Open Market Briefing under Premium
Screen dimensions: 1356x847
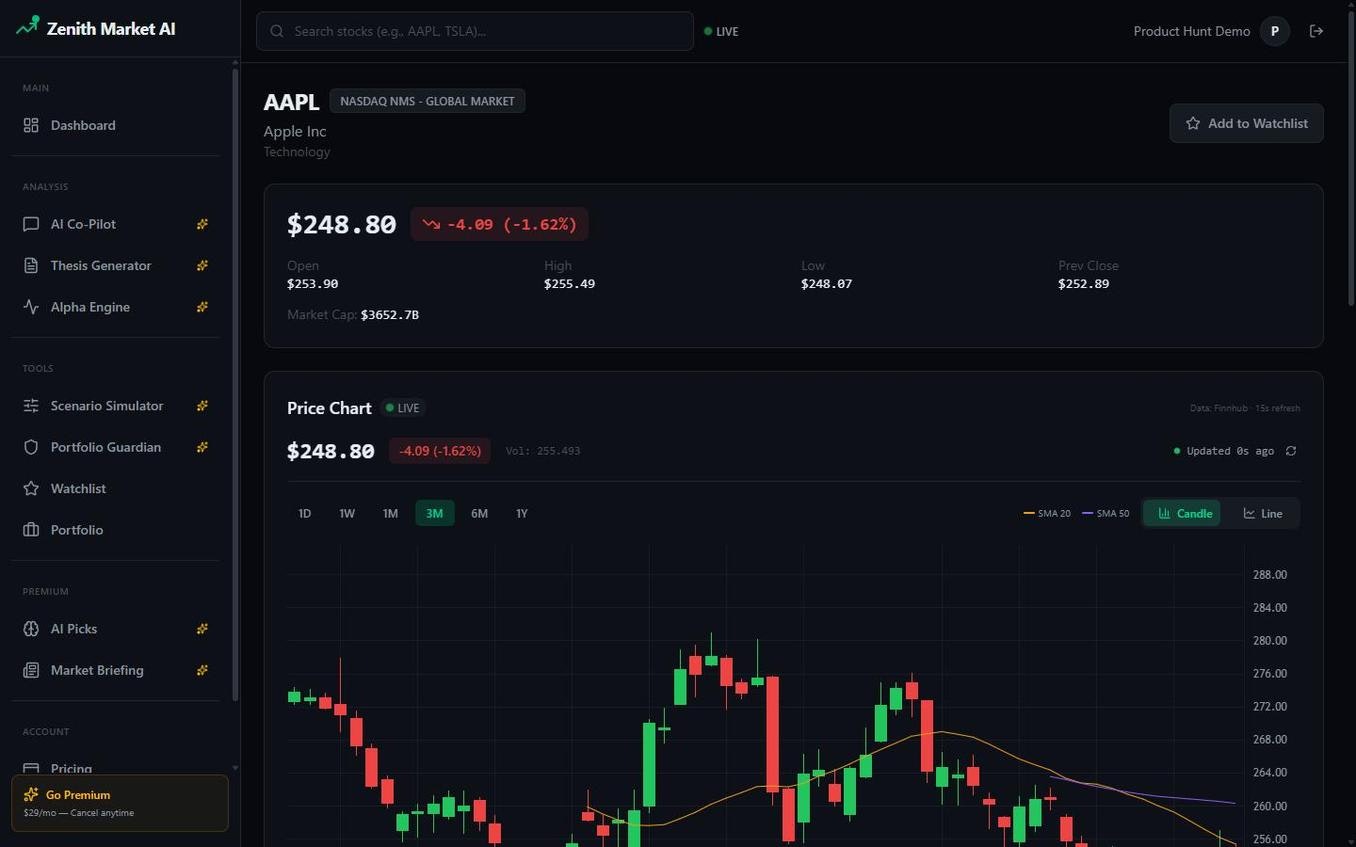point(96,670)
